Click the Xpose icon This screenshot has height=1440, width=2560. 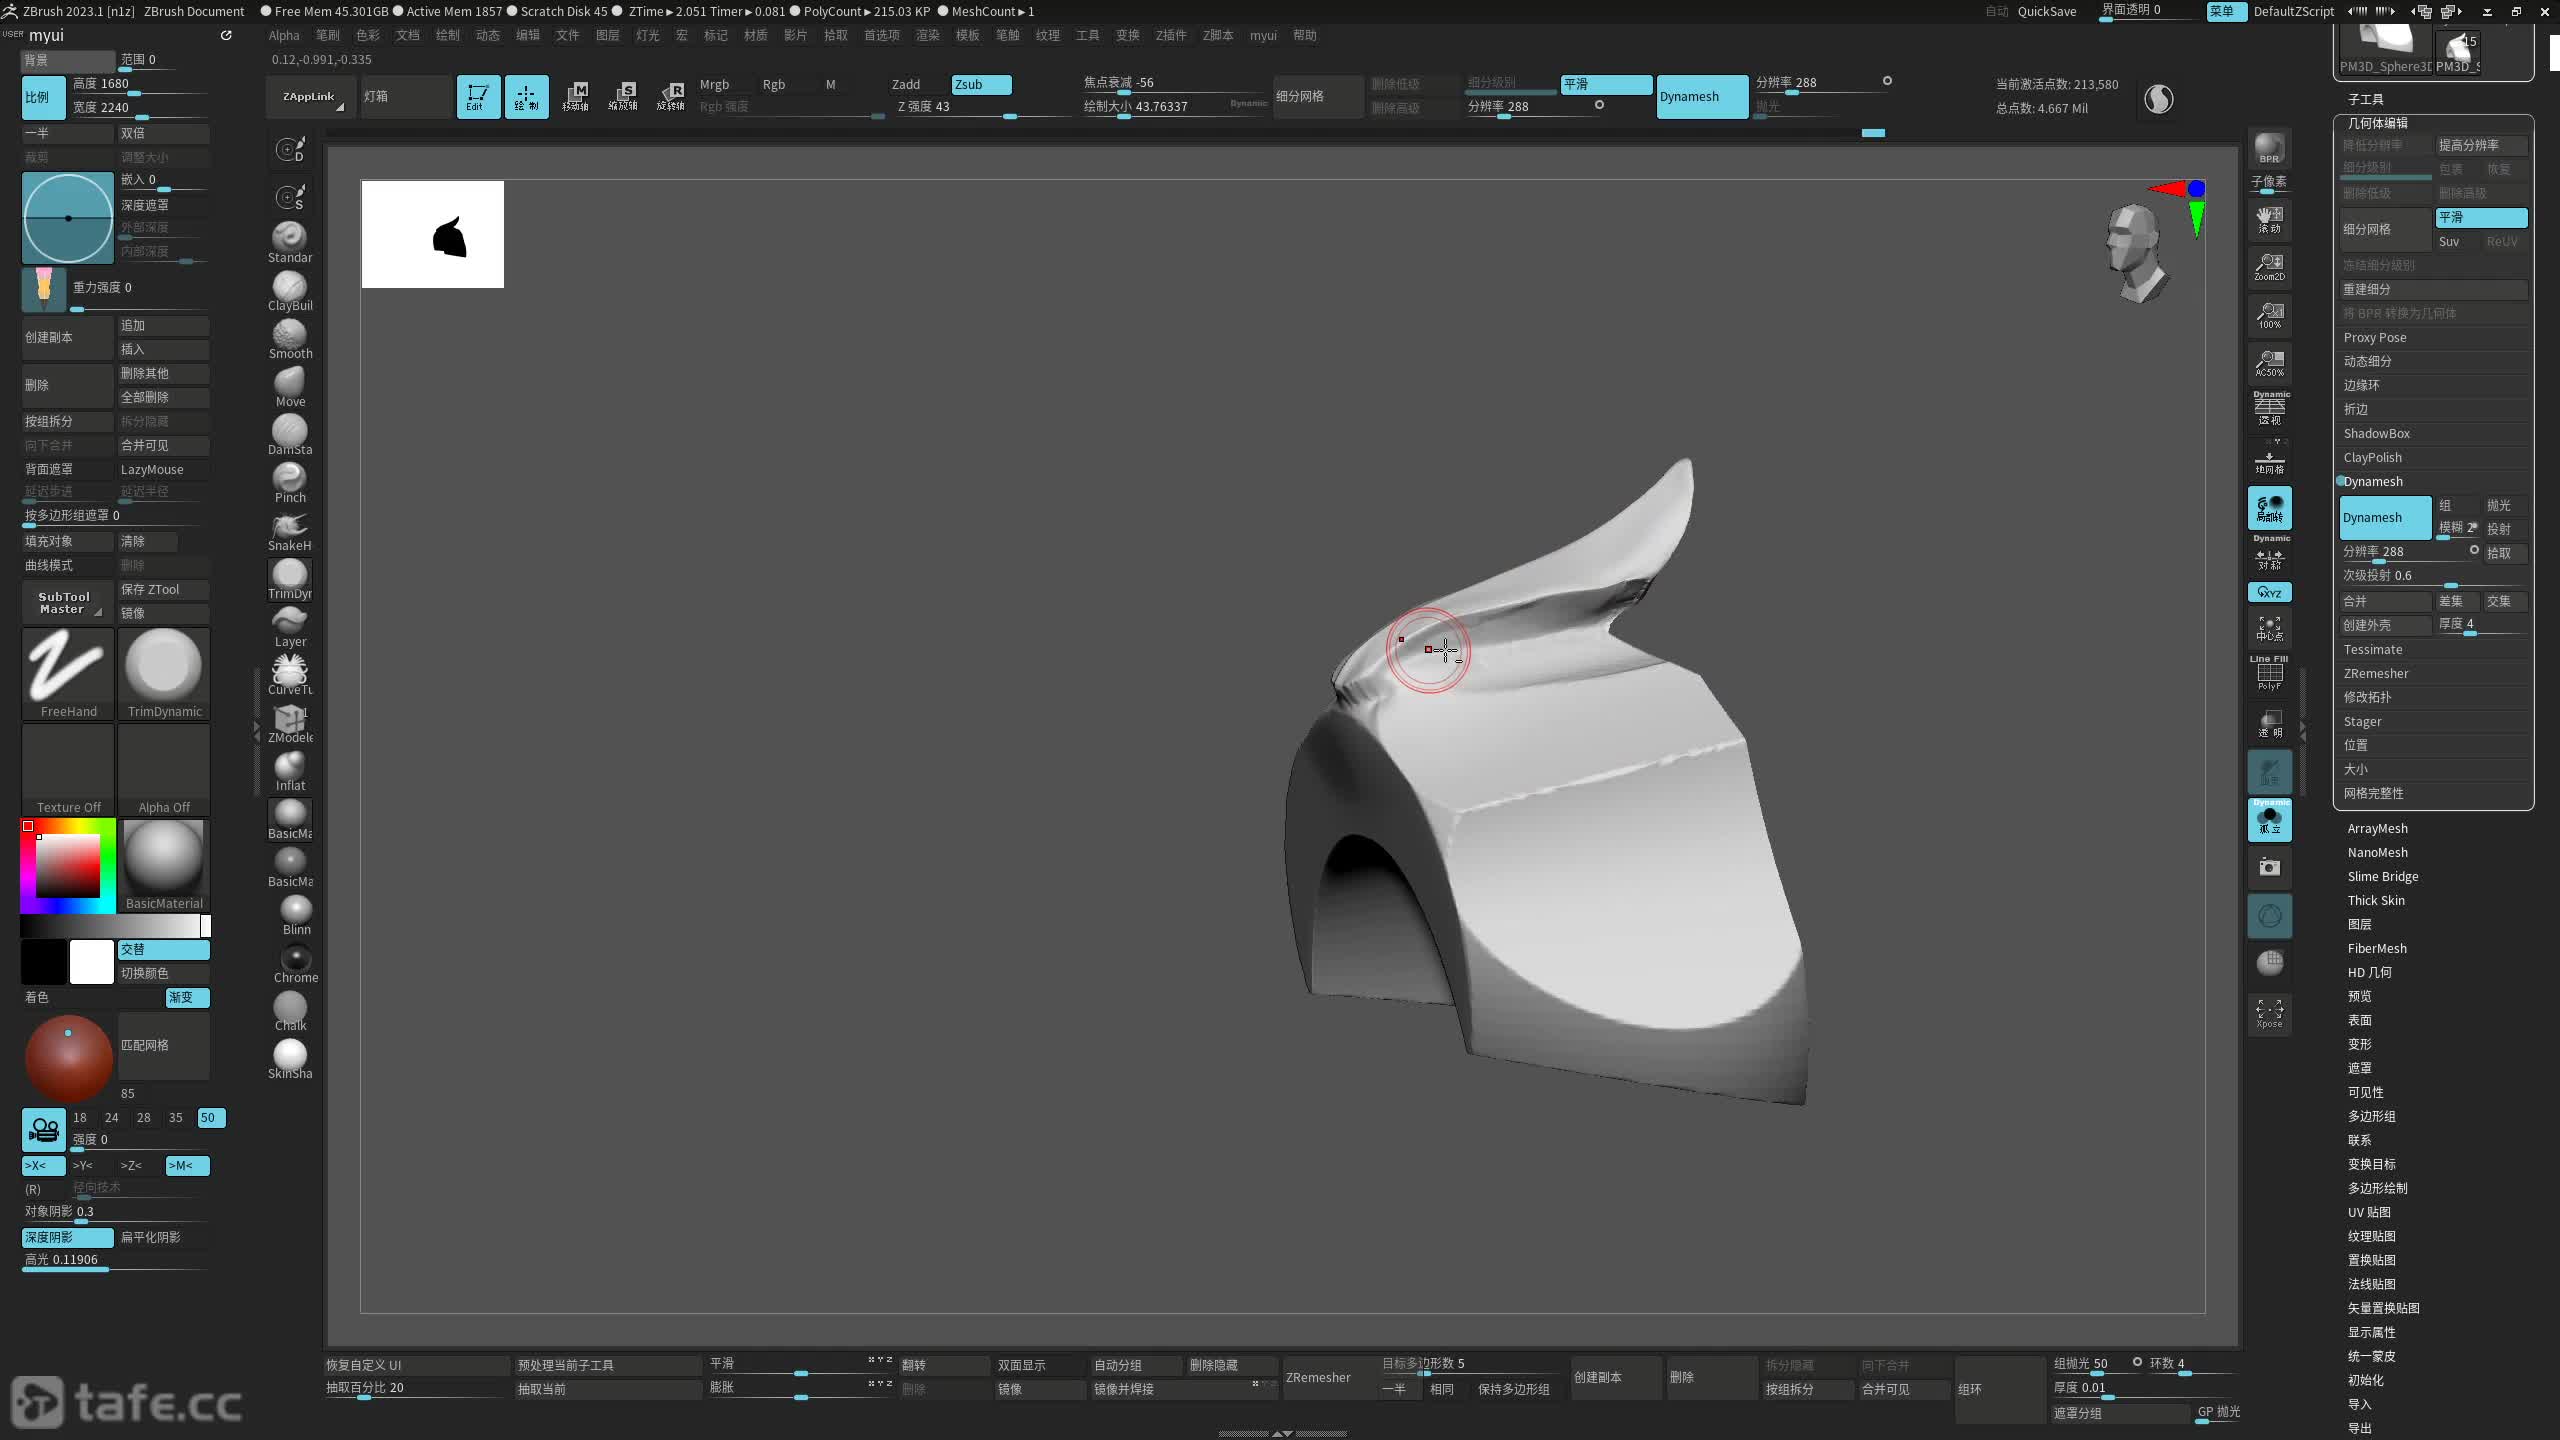pos(2269,1013)
